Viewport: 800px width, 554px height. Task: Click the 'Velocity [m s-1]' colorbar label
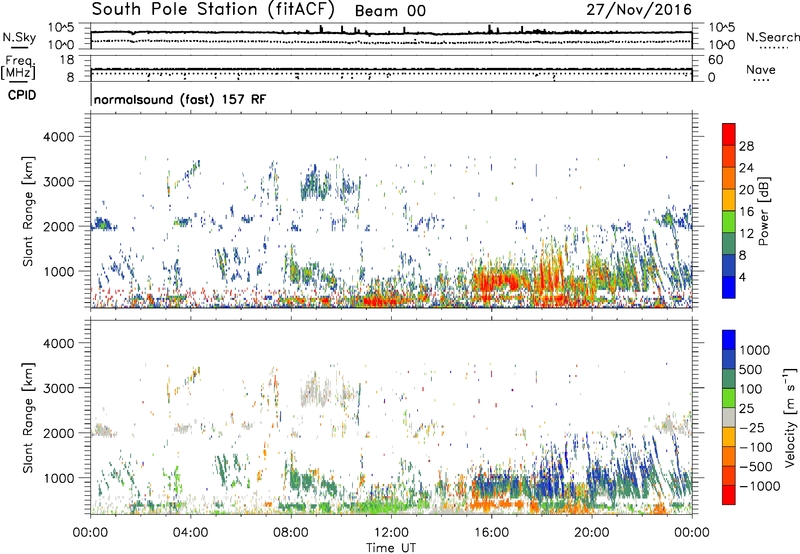[x=790, y=417]
